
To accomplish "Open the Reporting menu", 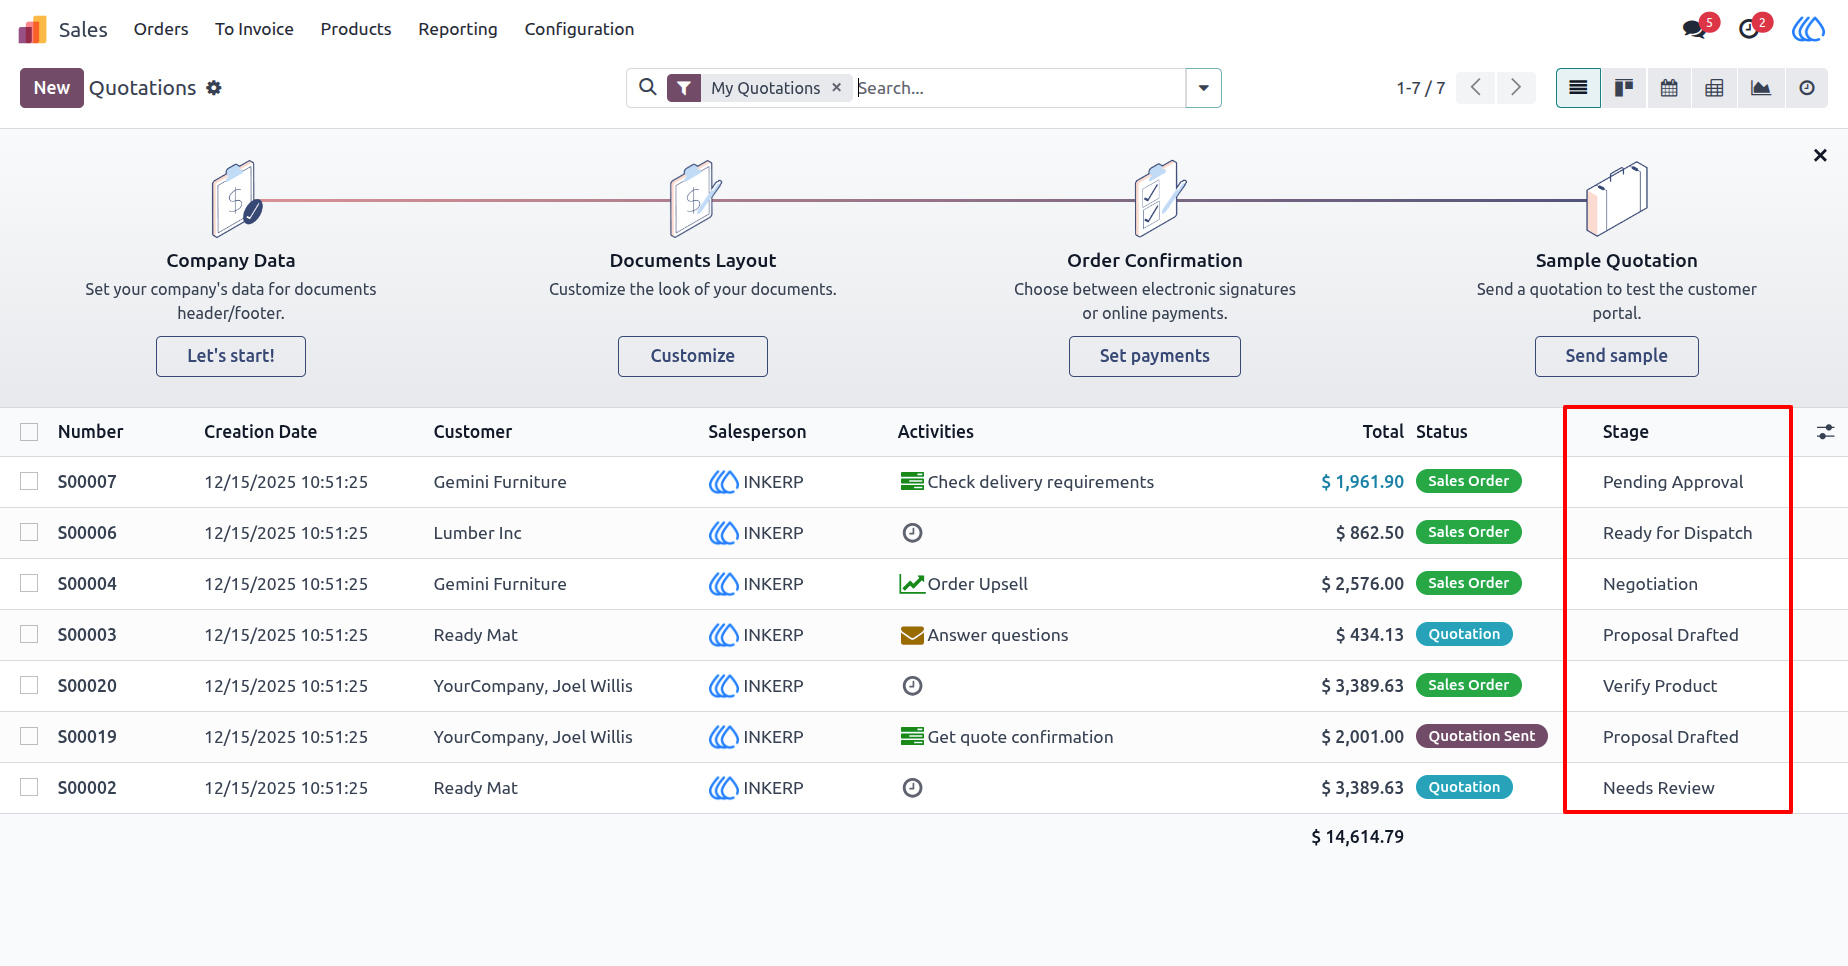I will tap(458, 29).
